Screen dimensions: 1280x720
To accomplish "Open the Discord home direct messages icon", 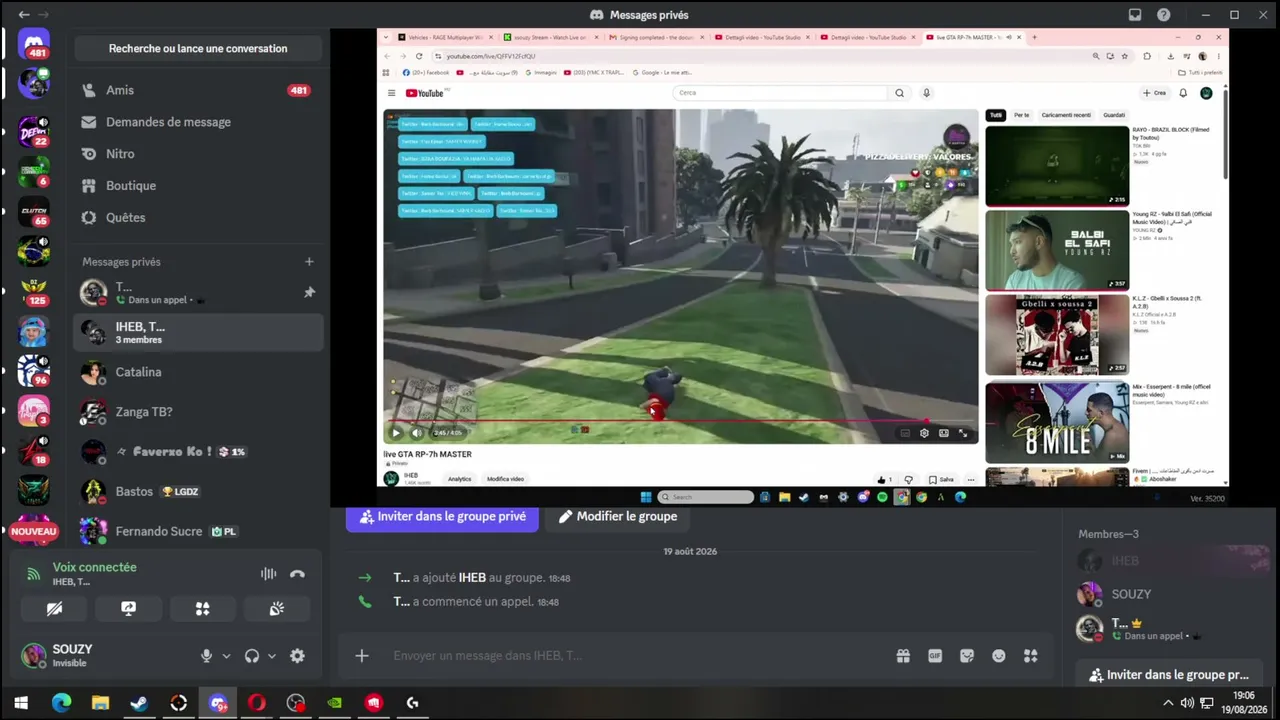I will (34, 44).
